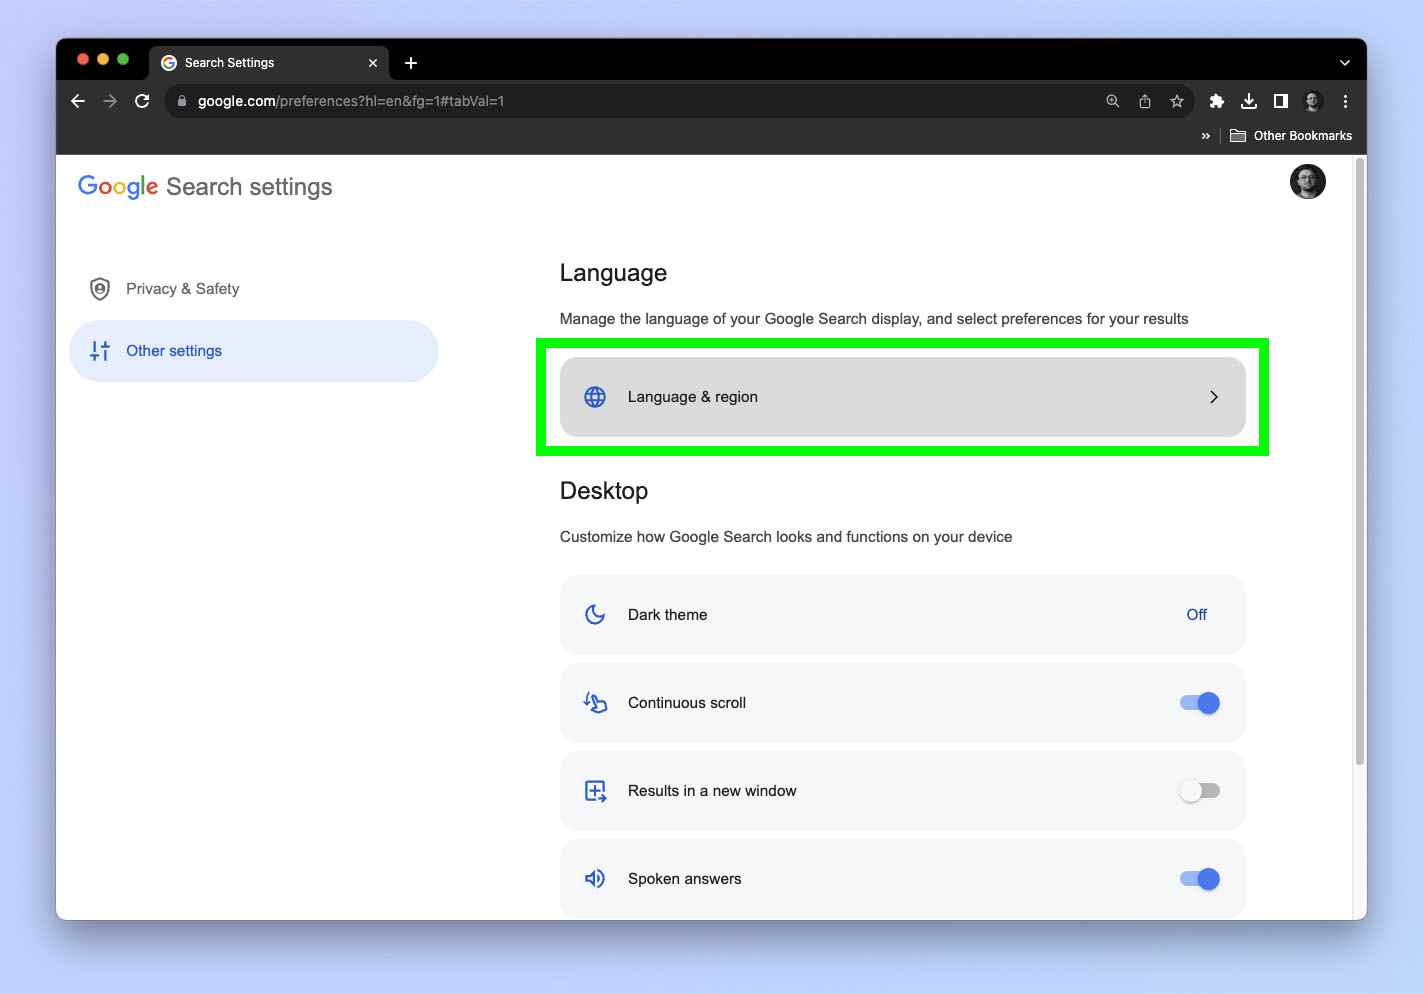Open a new tab with the plus button
The width and height of the screenshot is (1423, 994).
coord(410,63)
